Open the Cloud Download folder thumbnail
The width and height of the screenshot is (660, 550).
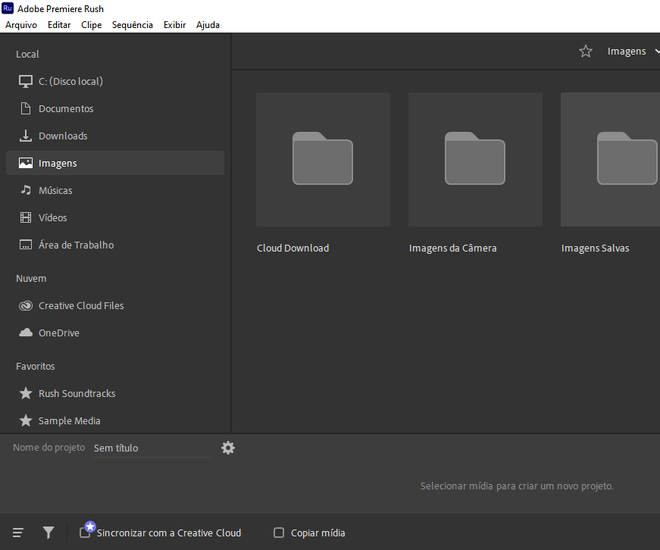coord(323,159)
